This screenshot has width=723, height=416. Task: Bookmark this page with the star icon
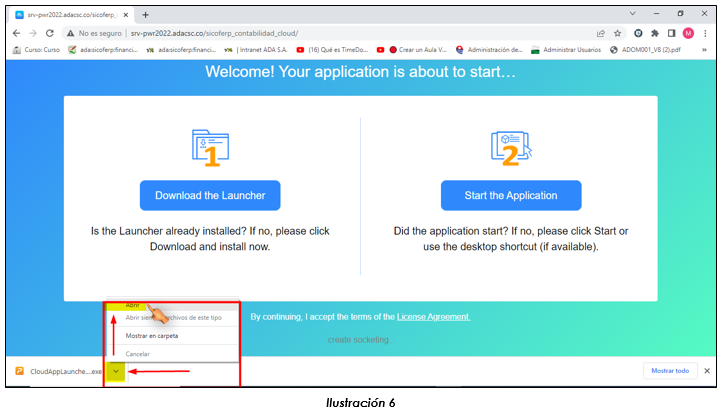pos(618,33)
